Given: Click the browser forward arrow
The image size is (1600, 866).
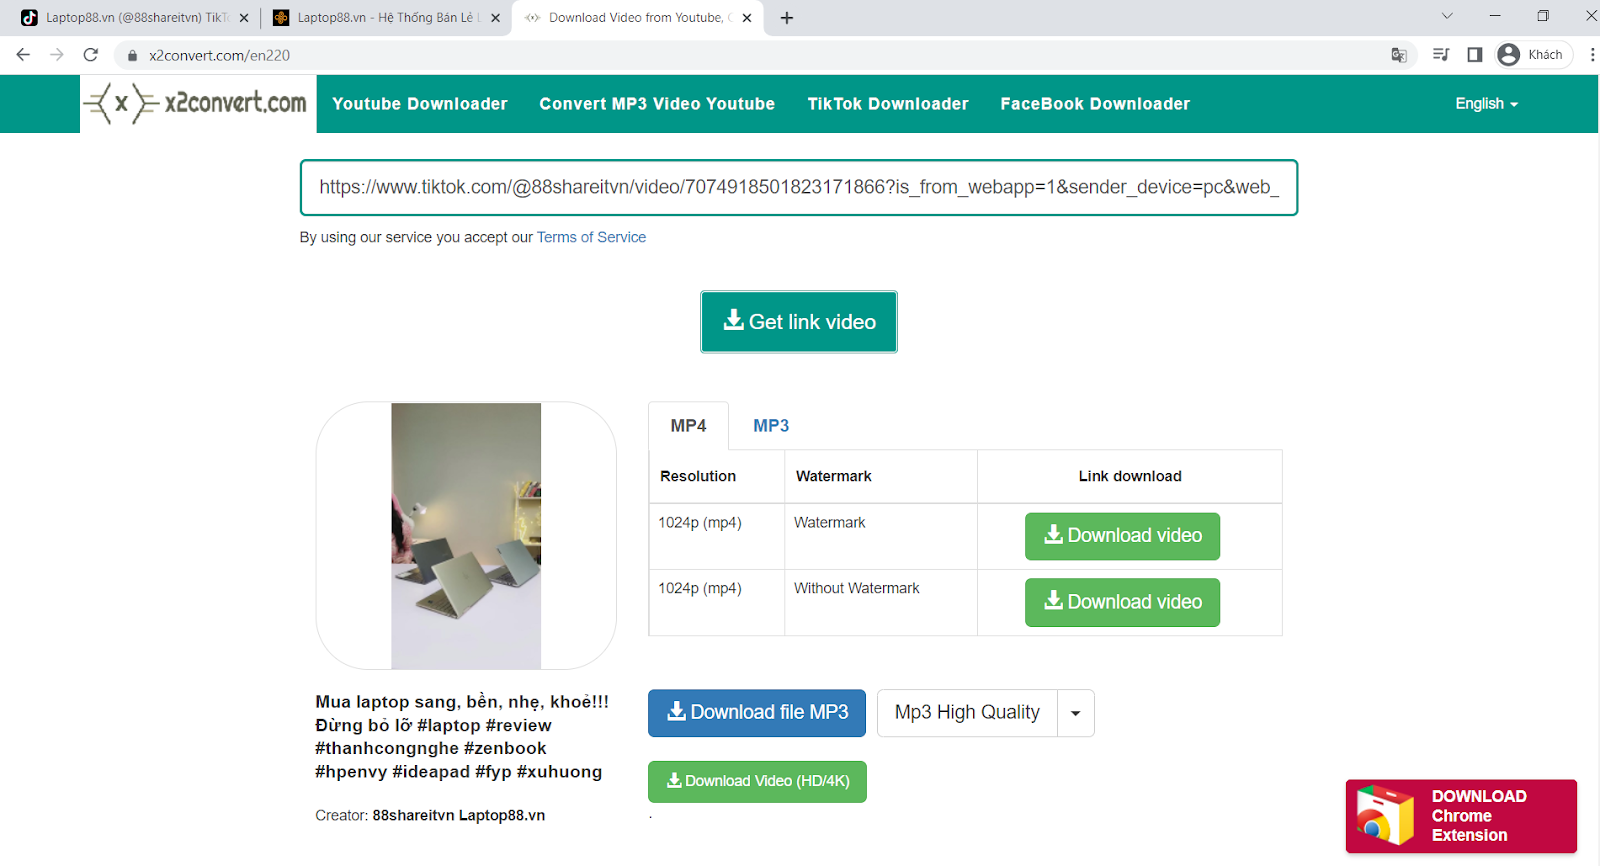Looking at the screenshot, I should click(x=57, y=55).
